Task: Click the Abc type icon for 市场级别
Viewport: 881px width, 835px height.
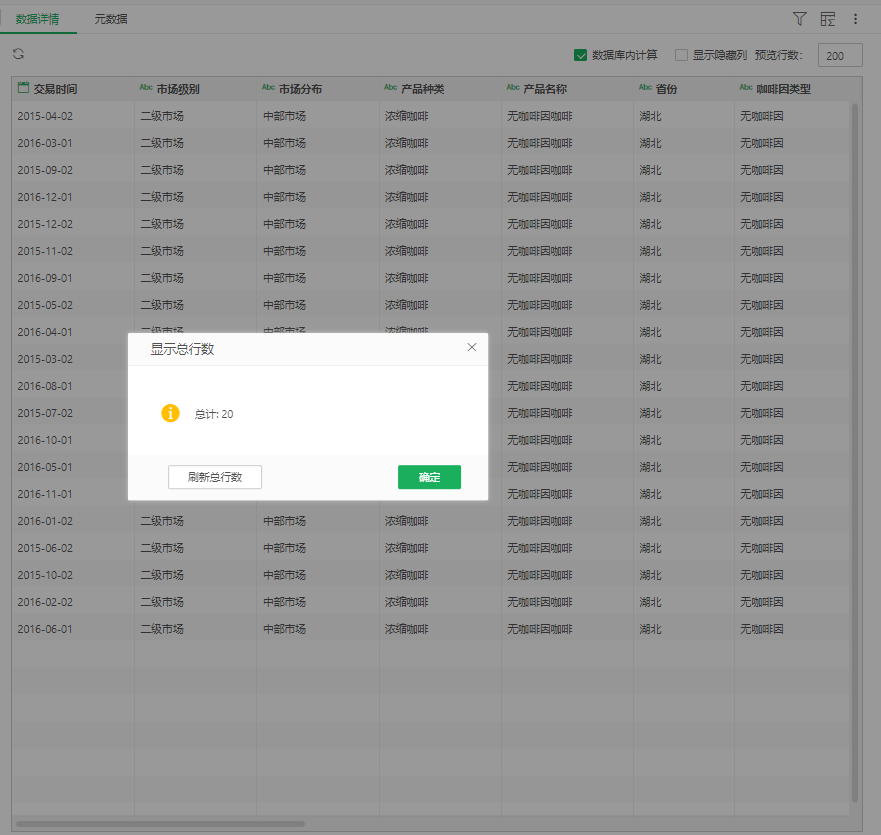Action: pyautogui.click(x=146, y=88)
